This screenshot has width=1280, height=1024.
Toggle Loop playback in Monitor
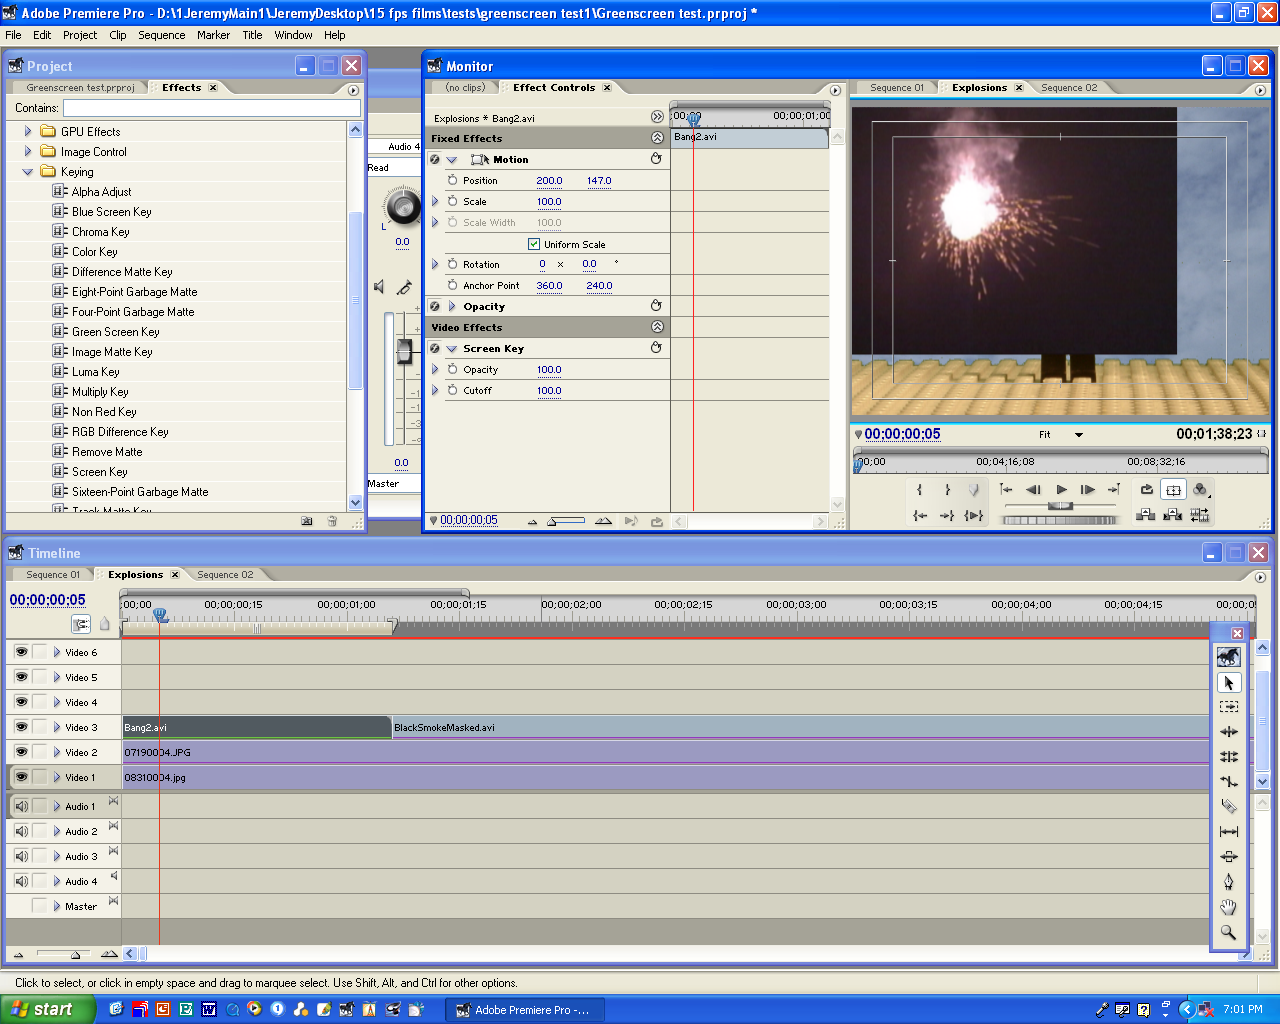[x=1147, y=490]
